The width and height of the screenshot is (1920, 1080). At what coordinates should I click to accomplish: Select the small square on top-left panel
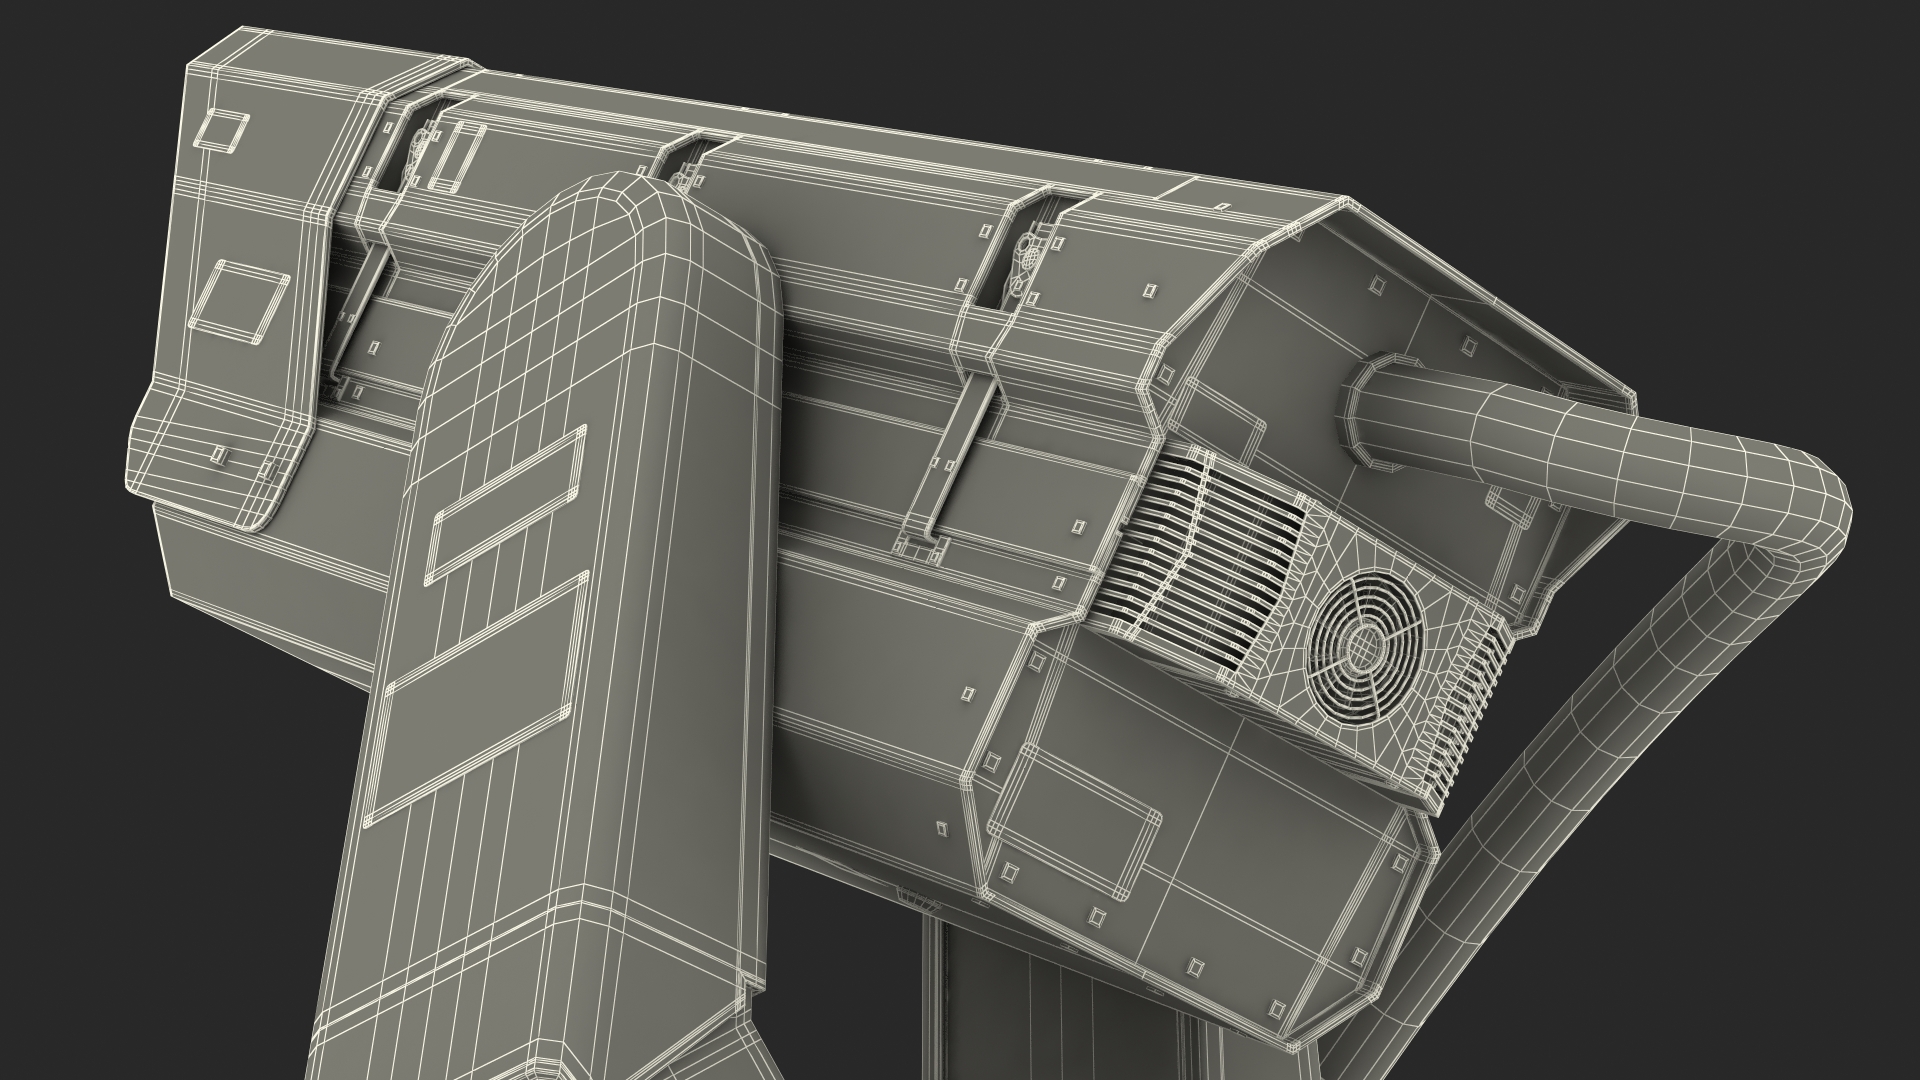pos(221,132)
